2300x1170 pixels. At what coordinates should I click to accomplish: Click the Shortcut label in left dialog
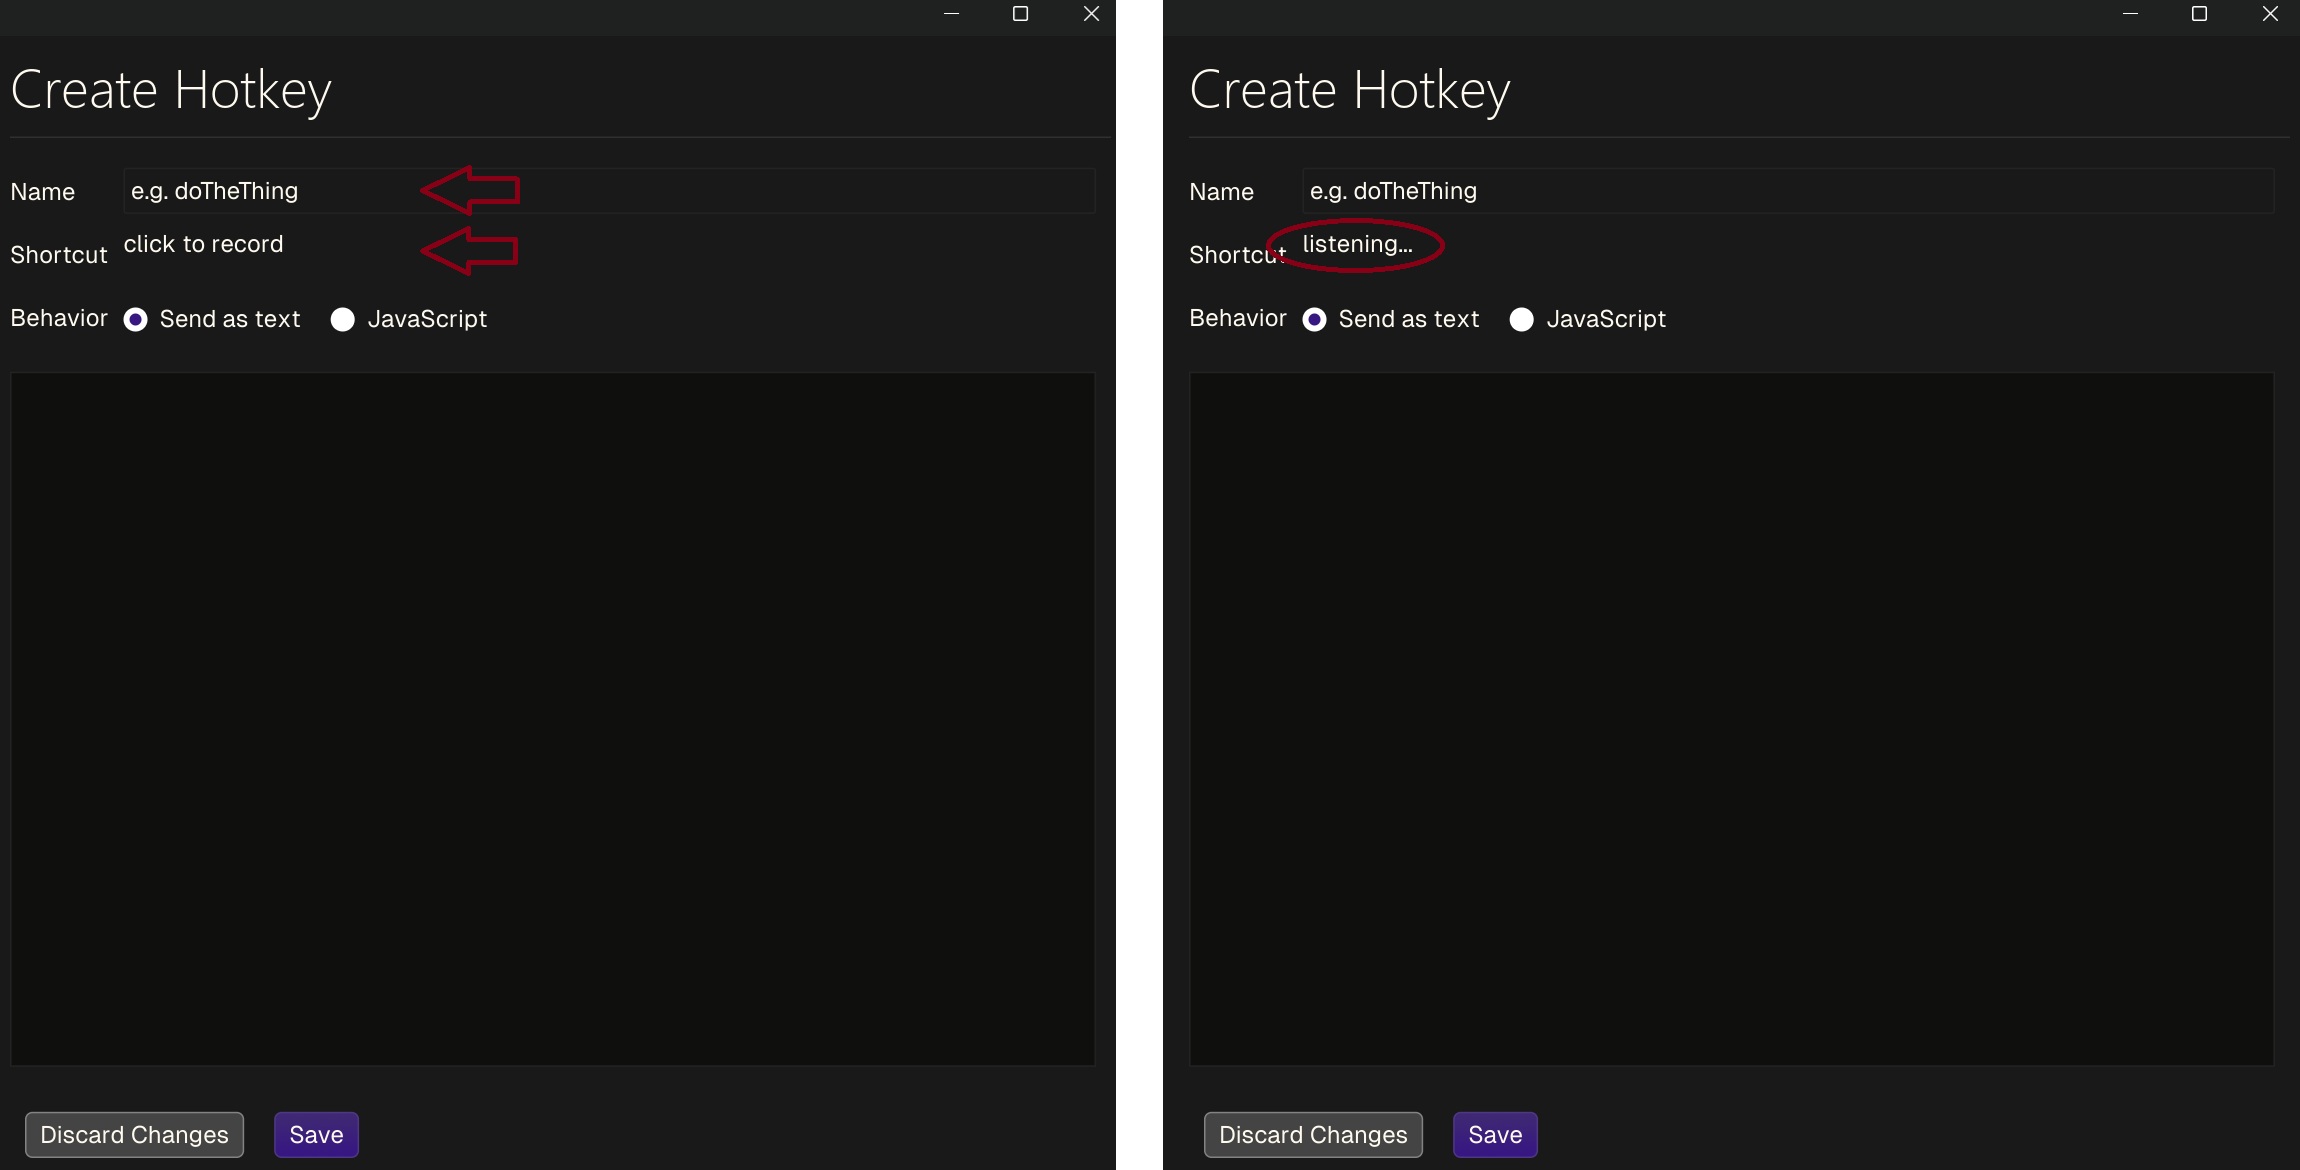(57, 255)
